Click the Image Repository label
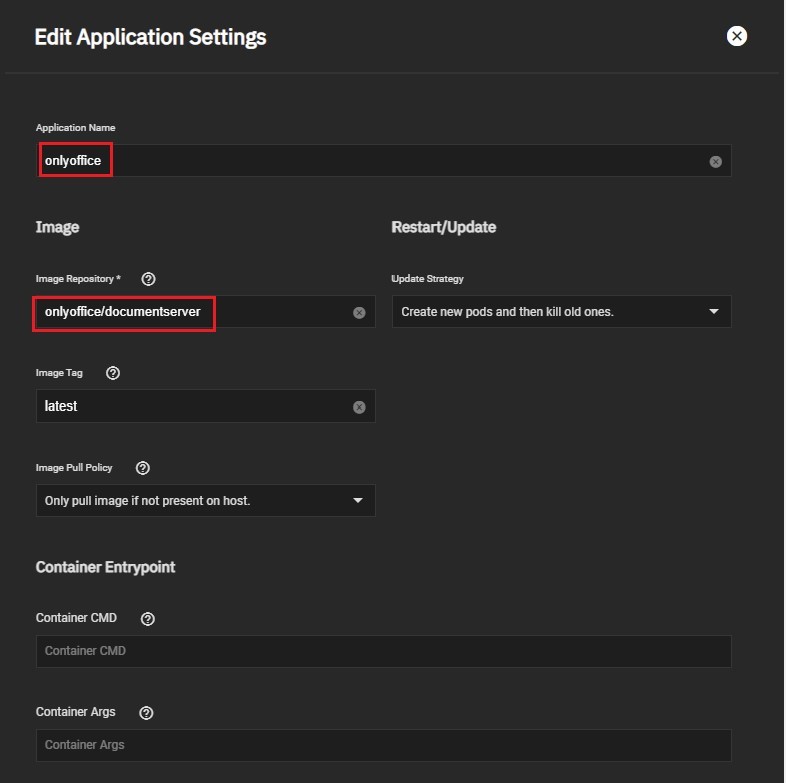This screenshot has height=783, width=786. 78,279
